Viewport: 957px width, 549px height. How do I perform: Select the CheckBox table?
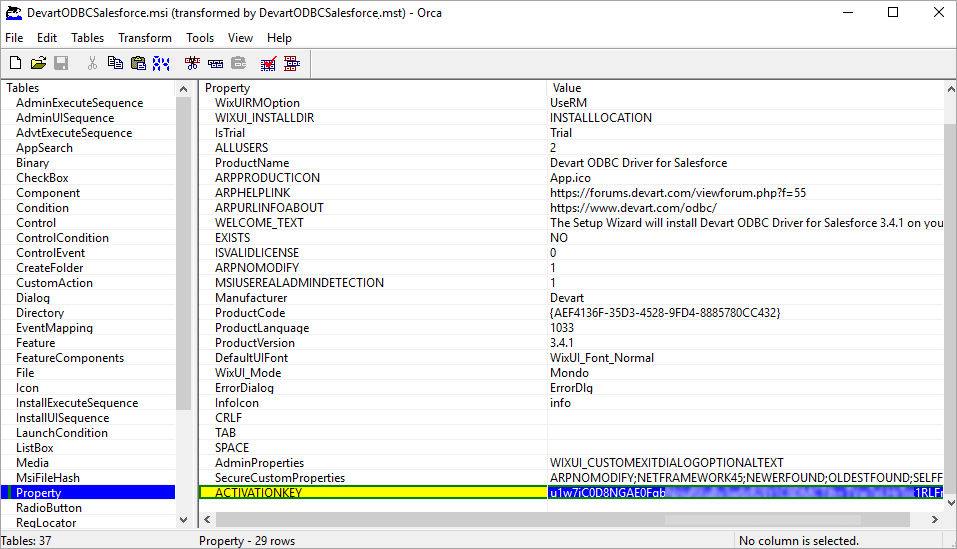click(x=42, y=178)
